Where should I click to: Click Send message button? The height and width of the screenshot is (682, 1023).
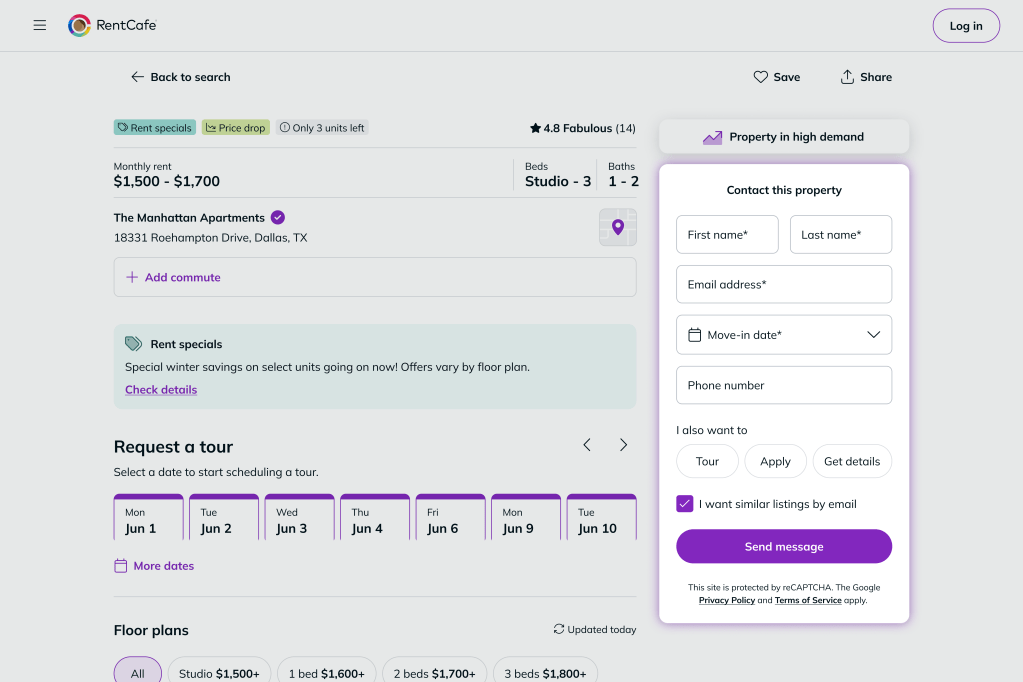pyautogui.click(x=784, y=546)
